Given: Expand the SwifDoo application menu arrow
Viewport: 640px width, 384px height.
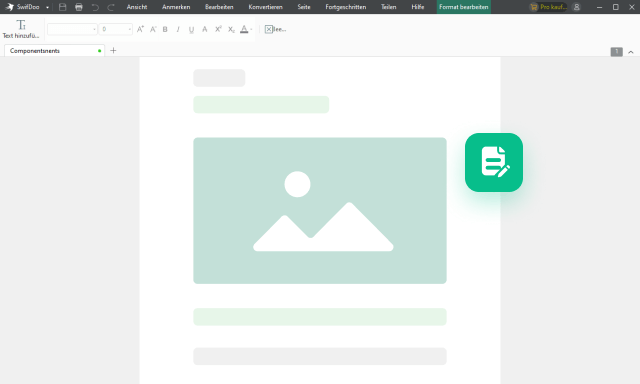Looking at the screenshot, I should click(x=47, y=7).
